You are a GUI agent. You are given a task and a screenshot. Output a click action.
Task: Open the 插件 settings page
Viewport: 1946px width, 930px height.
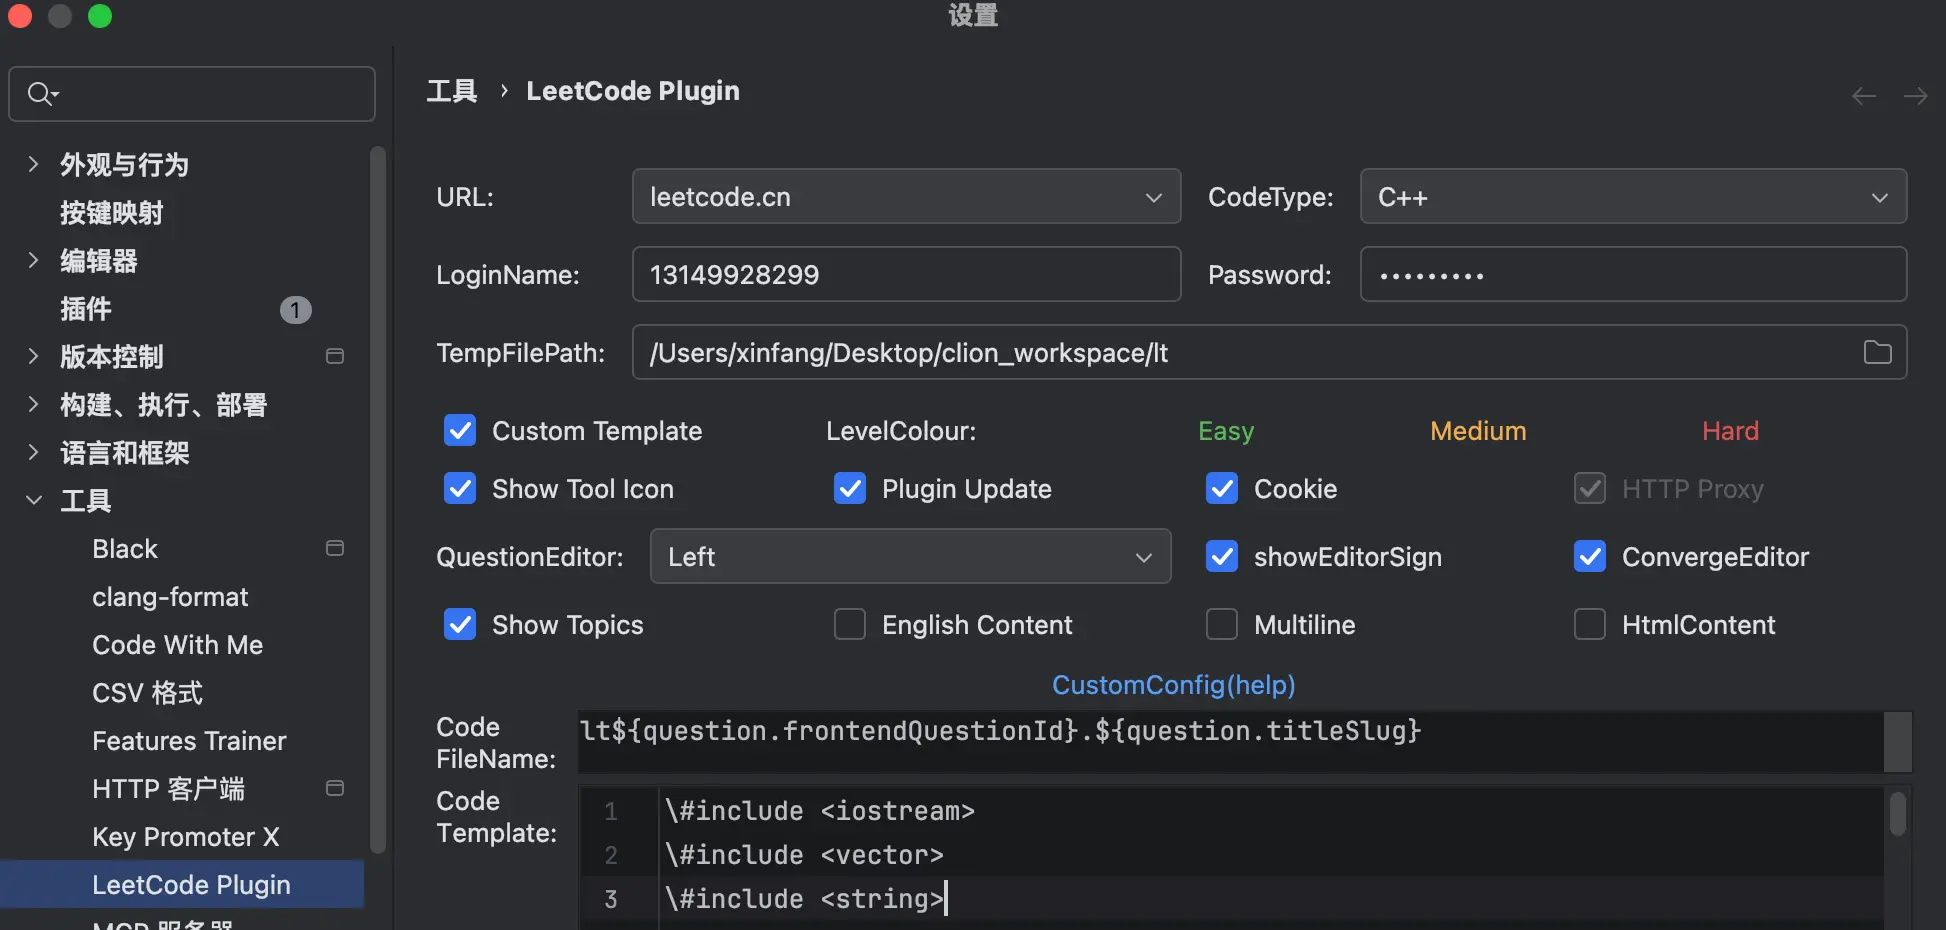coord(86,309)
